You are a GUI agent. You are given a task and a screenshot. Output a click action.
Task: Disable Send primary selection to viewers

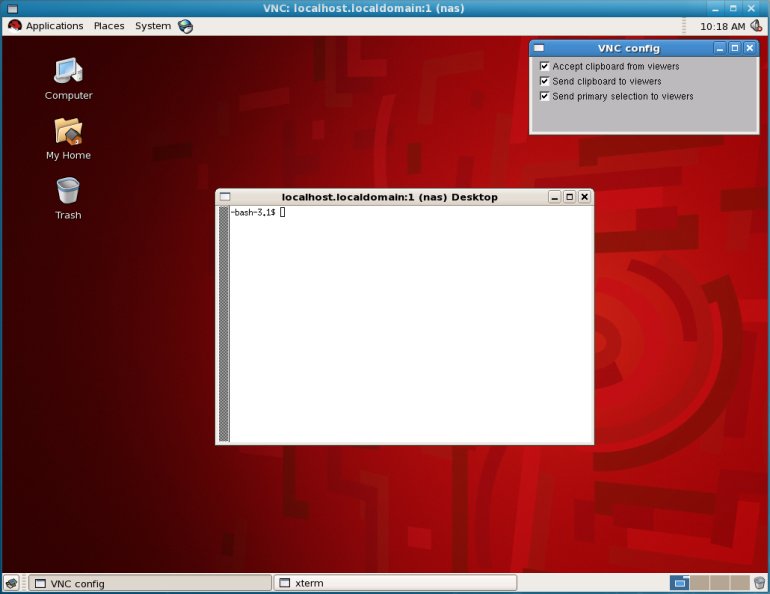click(544, 96)
